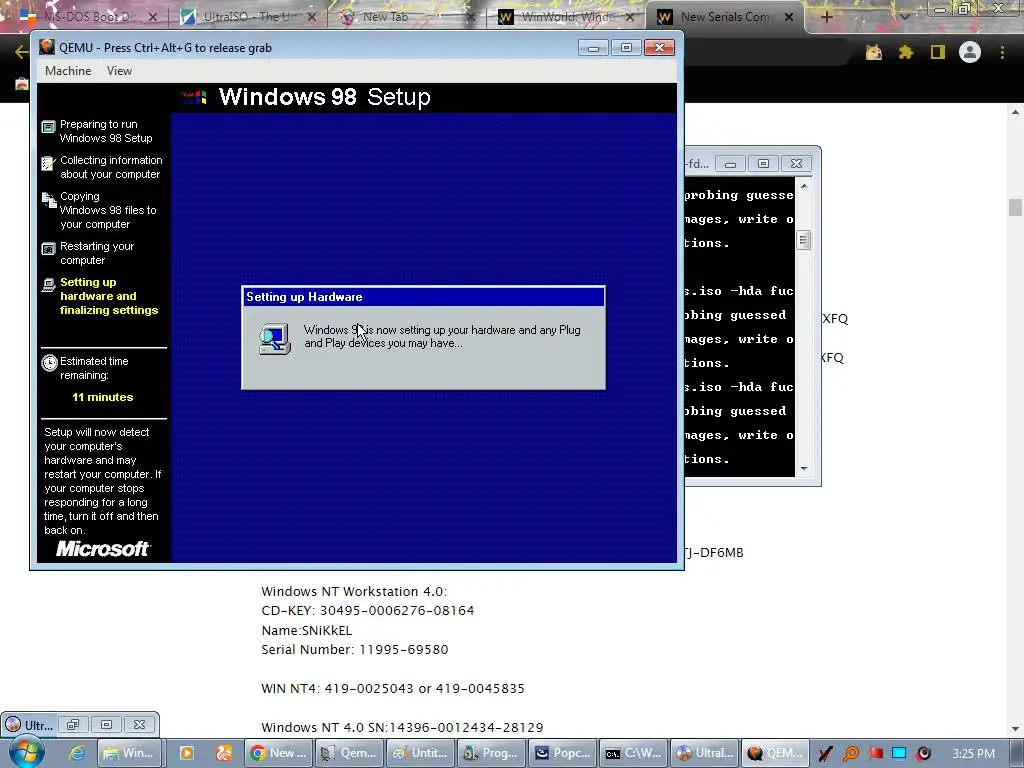Close the New Serials Com browser tab
This screenshot has height=768, width=1024.
(789, 17)
